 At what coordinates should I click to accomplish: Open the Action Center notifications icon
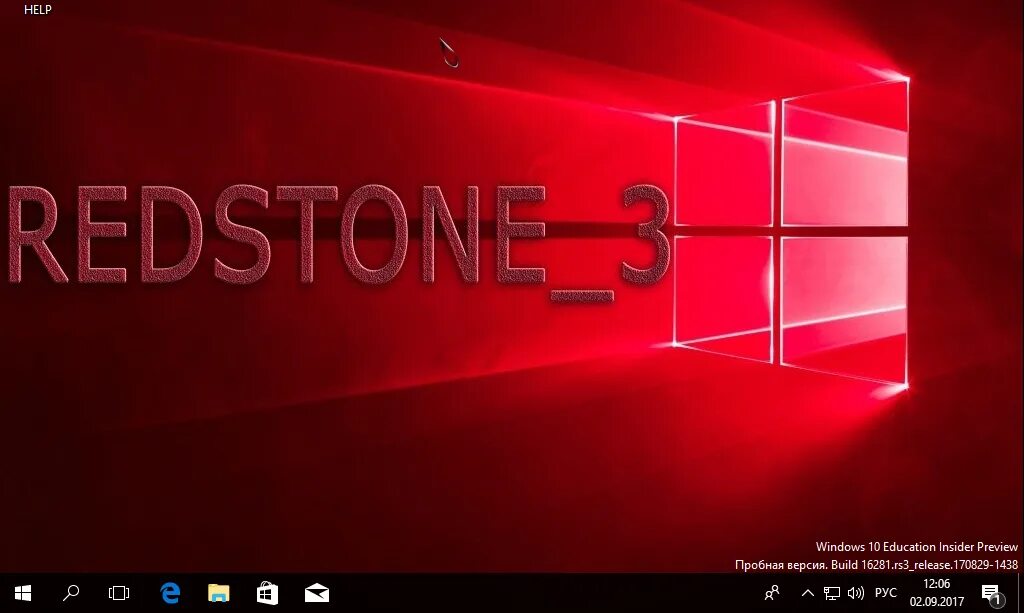tap(992, 593)
